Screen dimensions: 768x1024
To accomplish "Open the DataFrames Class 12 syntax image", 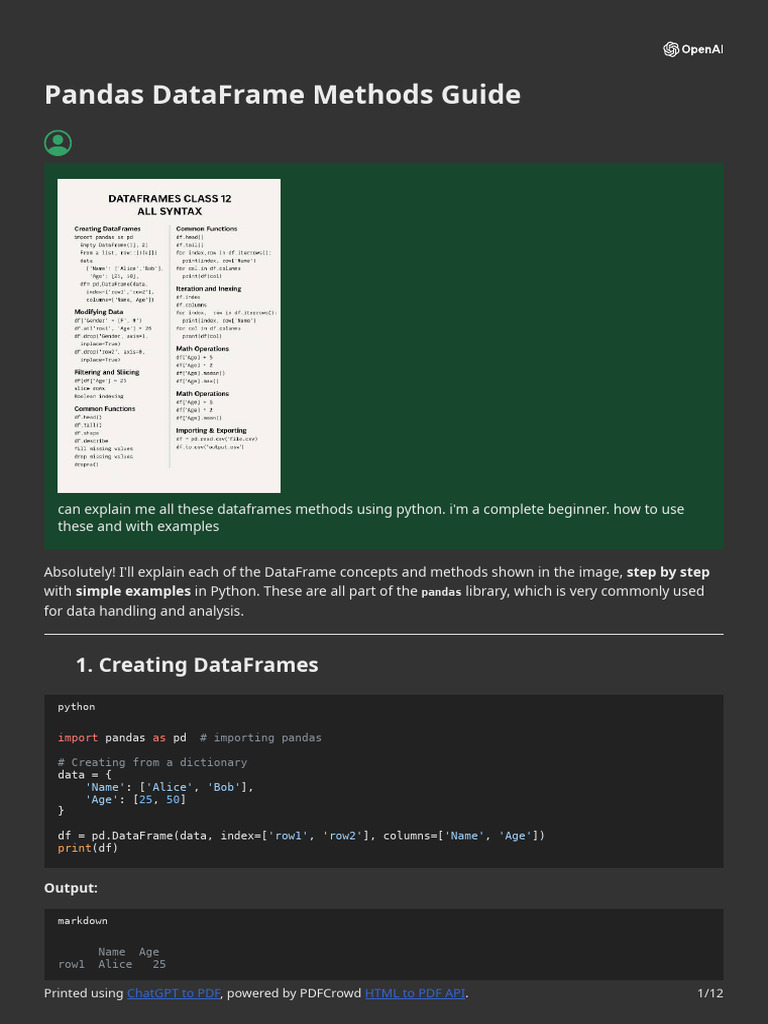I will pos(169,336).
